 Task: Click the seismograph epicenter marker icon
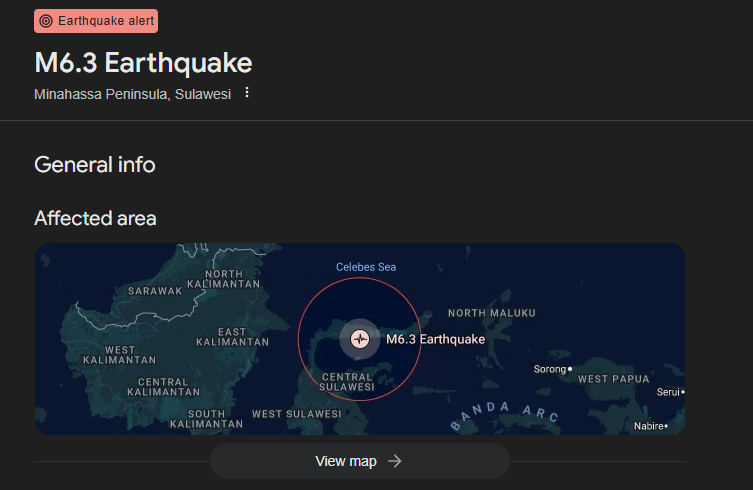[x=360, y=339]
